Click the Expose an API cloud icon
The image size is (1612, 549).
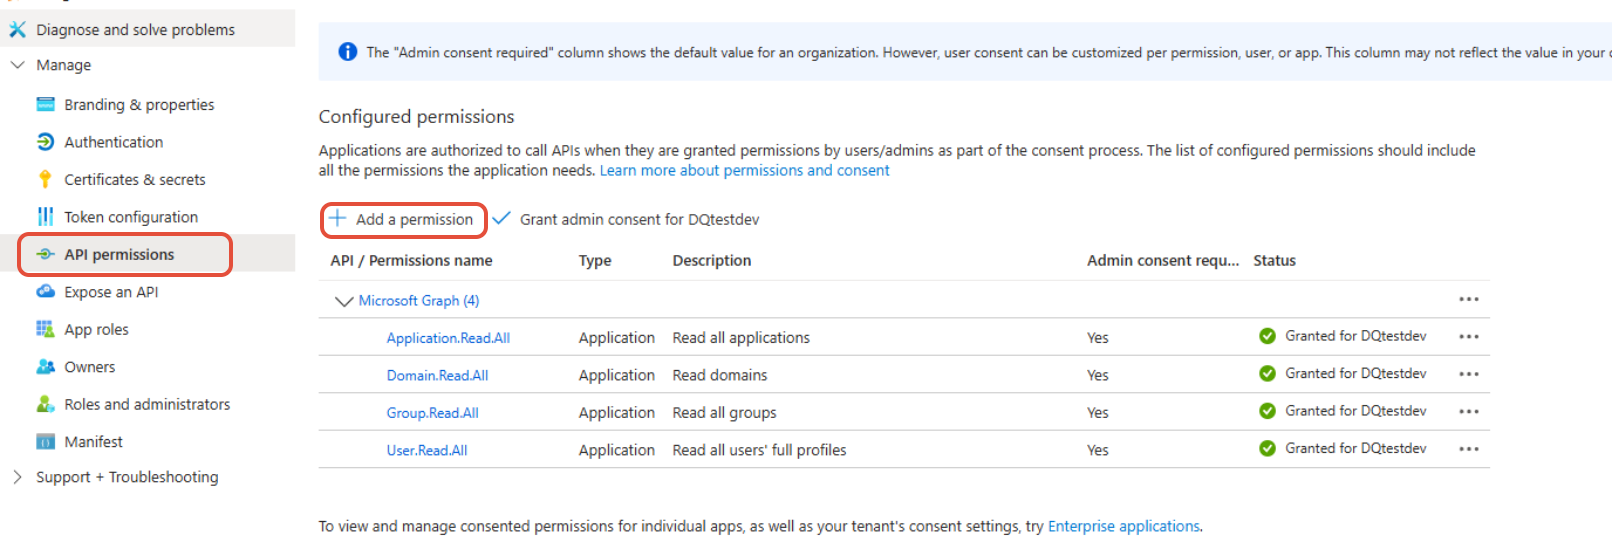pyautogui.click(x=45, y=291)
